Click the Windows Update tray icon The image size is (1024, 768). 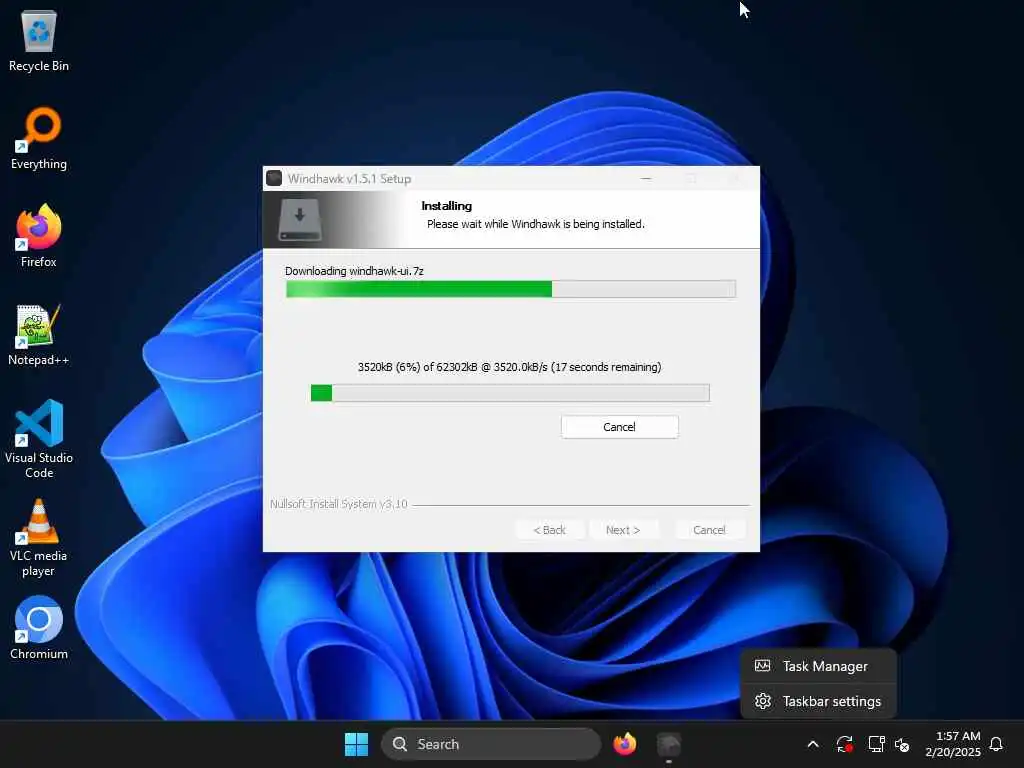click(844, 744)
